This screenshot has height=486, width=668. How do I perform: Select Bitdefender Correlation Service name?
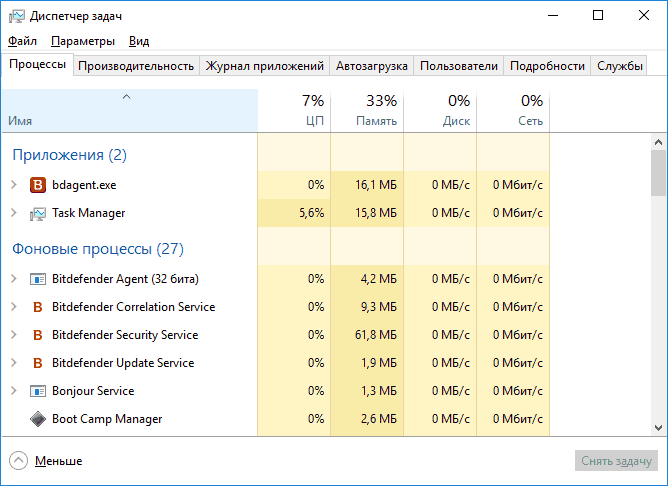click(133, 307)
